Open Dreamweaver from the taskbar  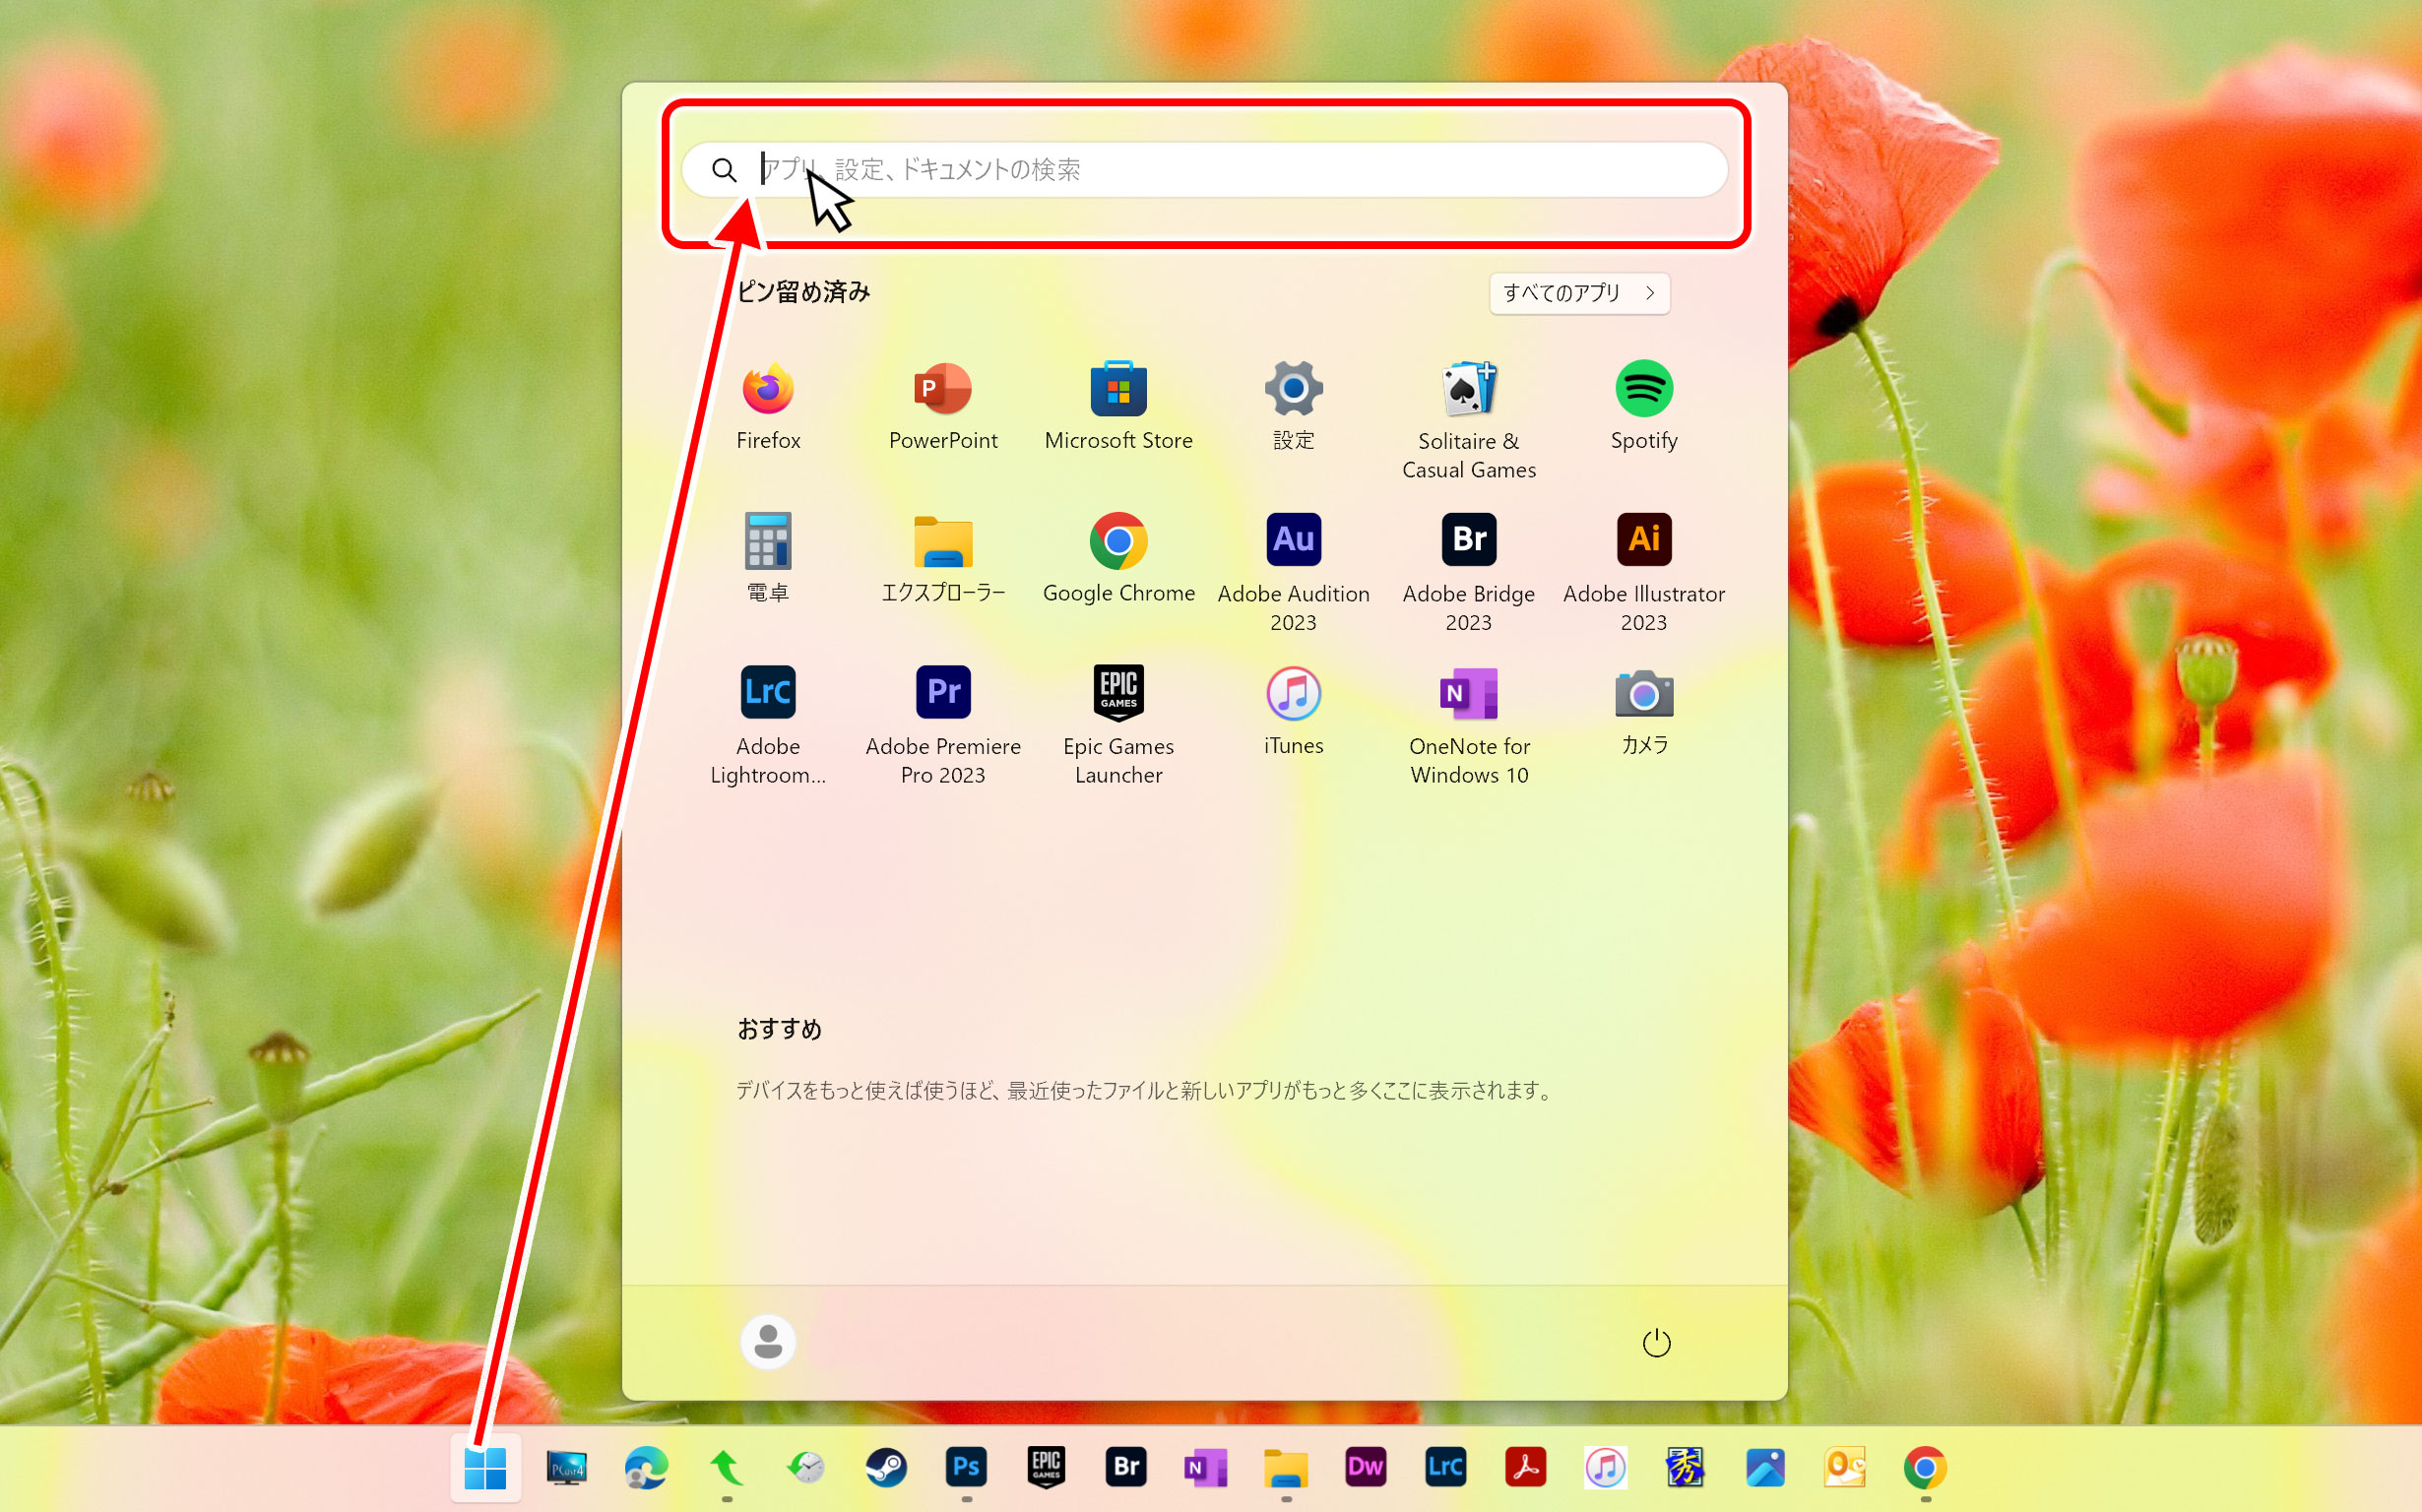[1365, 1467]
